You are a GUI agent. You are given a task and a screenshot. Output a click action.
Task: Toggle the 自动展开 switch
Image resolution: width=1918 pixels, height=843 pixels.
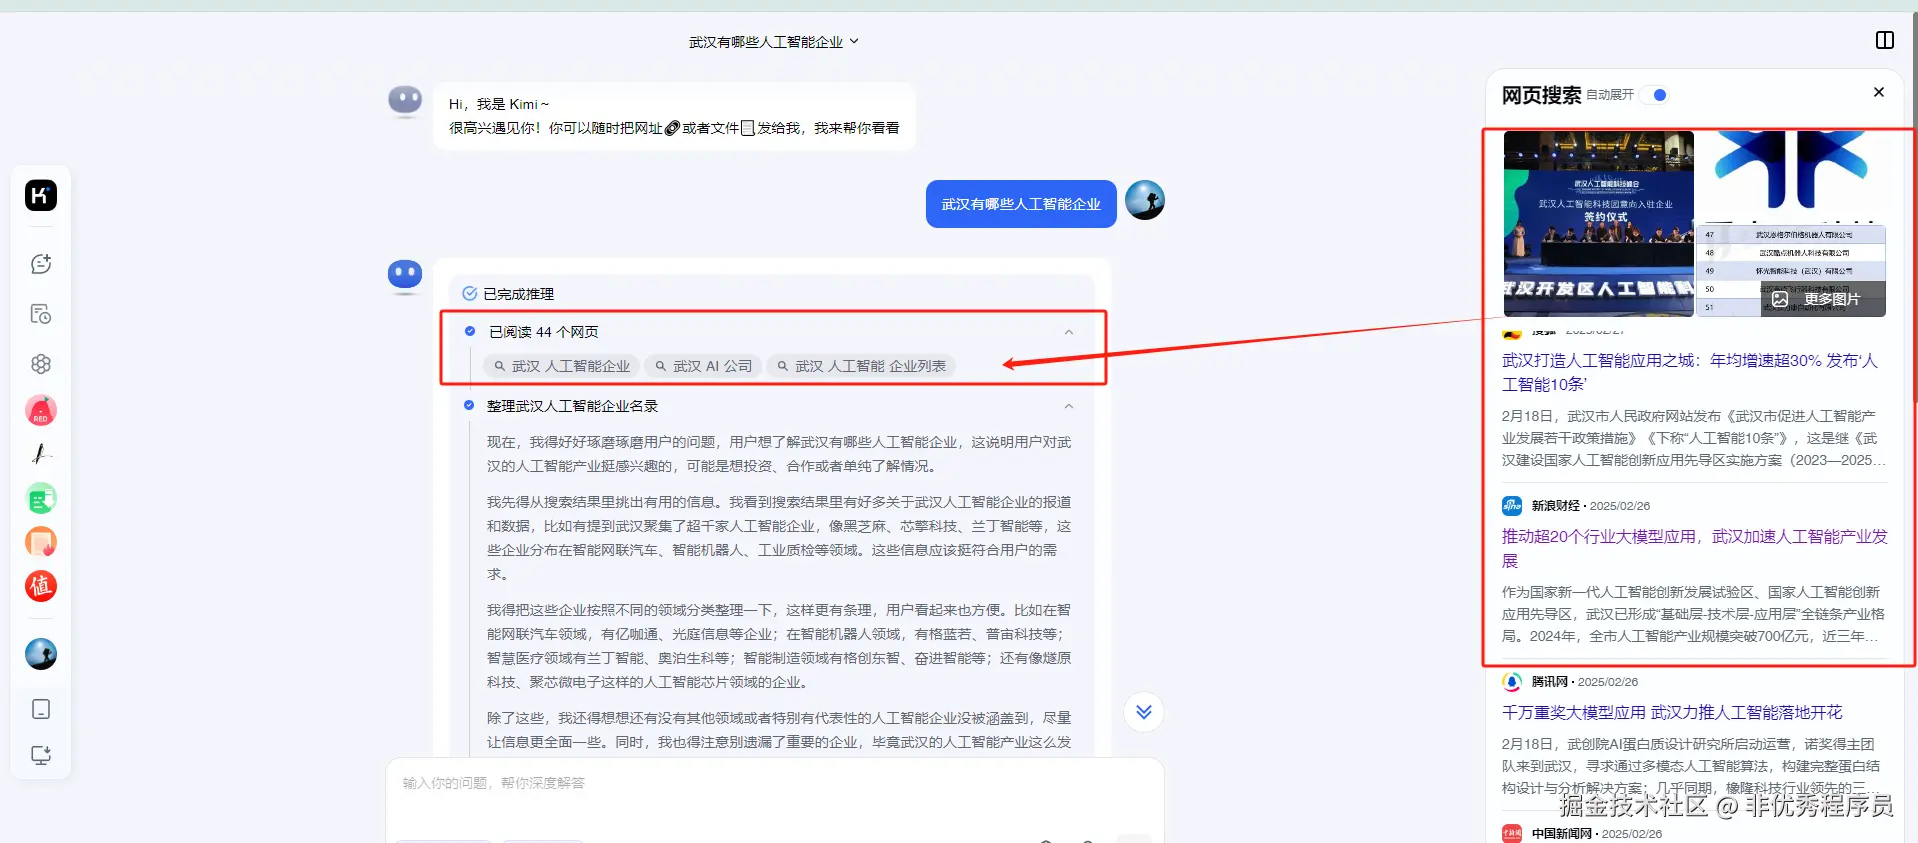tap(1656, 95)
